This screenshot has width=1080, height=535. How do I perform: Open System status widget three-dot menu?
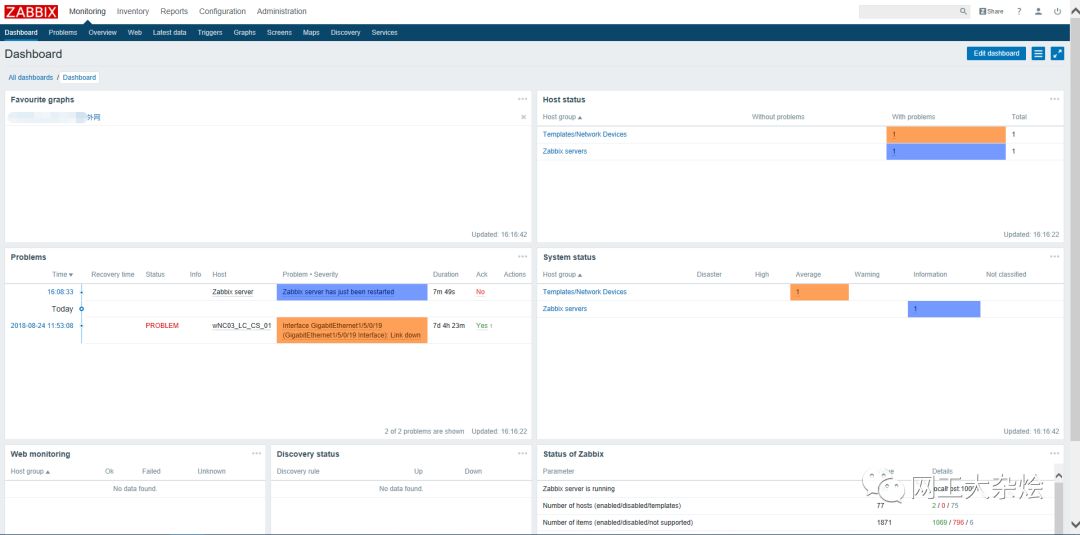[x=1055, y=257]
